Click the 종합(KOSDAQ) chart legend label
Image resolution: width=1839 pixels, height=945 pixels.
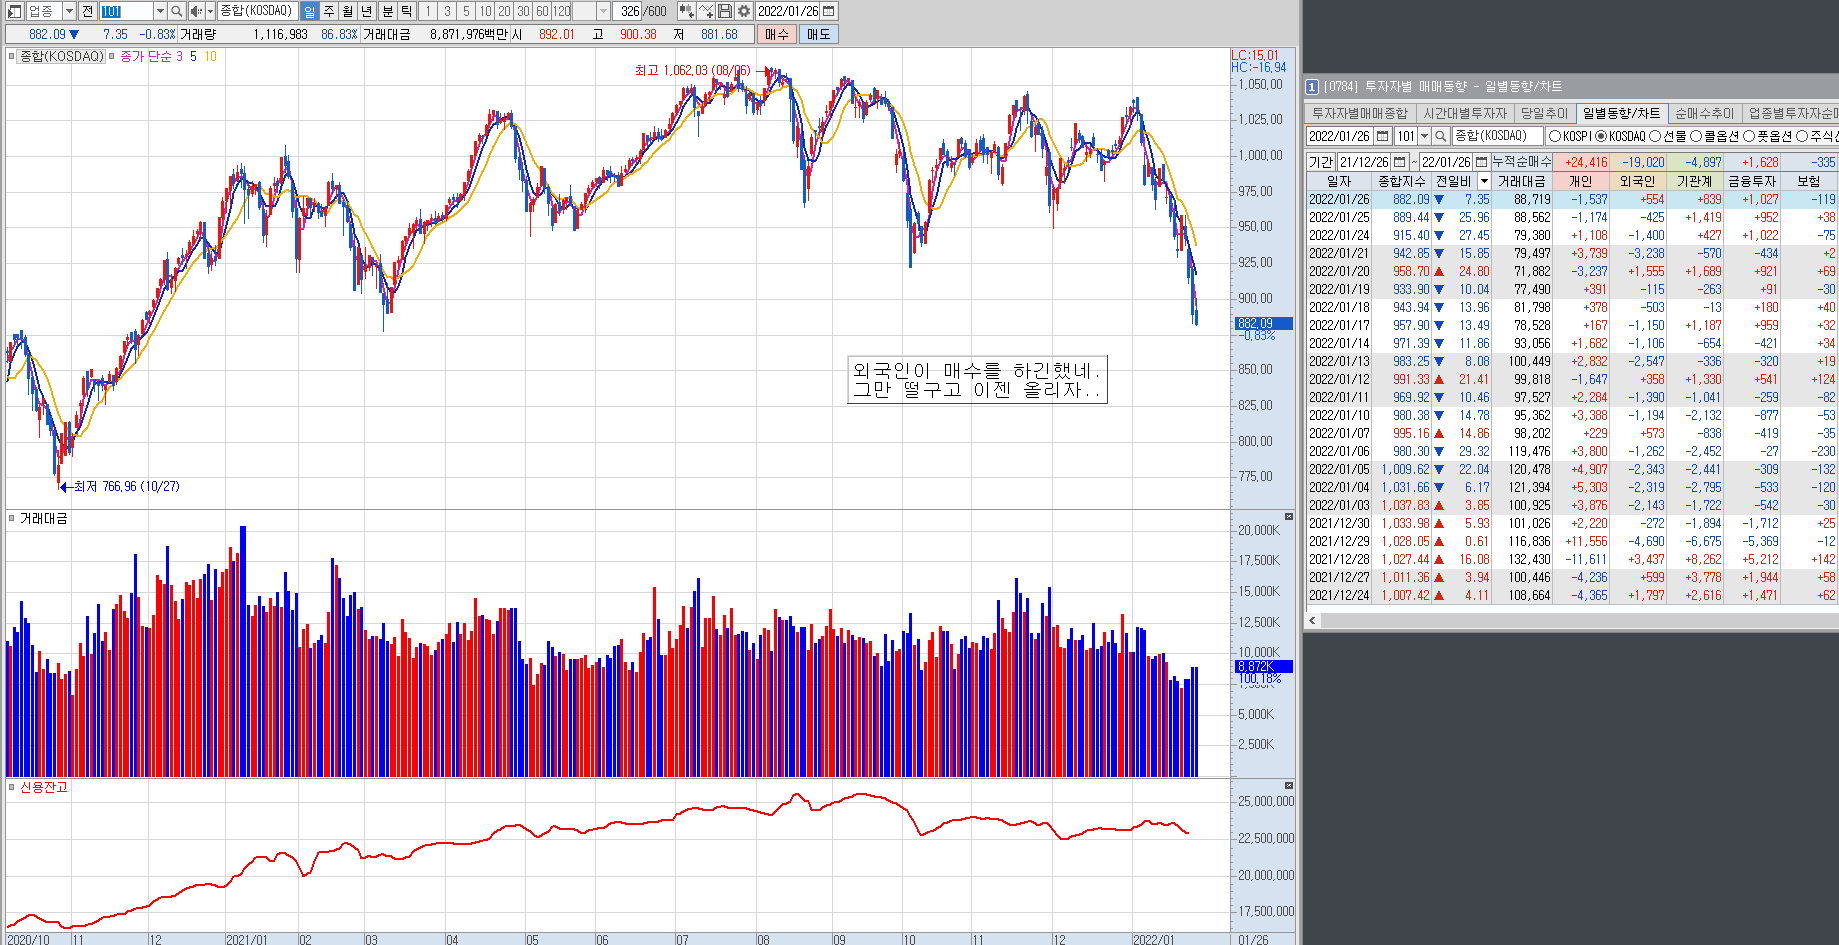tap(62, 57)
